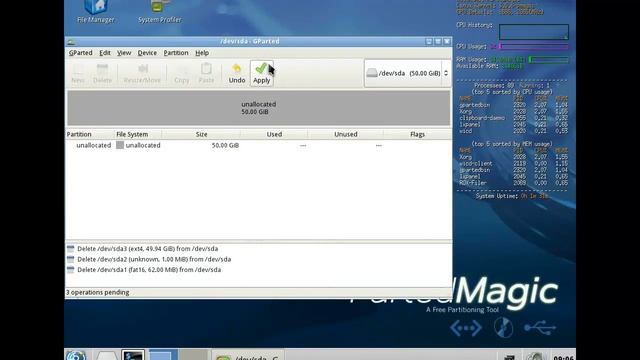Sort by the File System column header

(138, 134)
